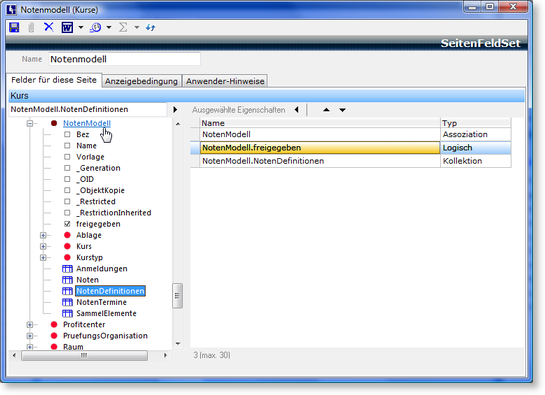Click the table icon beside Noten

coord(67,280)
